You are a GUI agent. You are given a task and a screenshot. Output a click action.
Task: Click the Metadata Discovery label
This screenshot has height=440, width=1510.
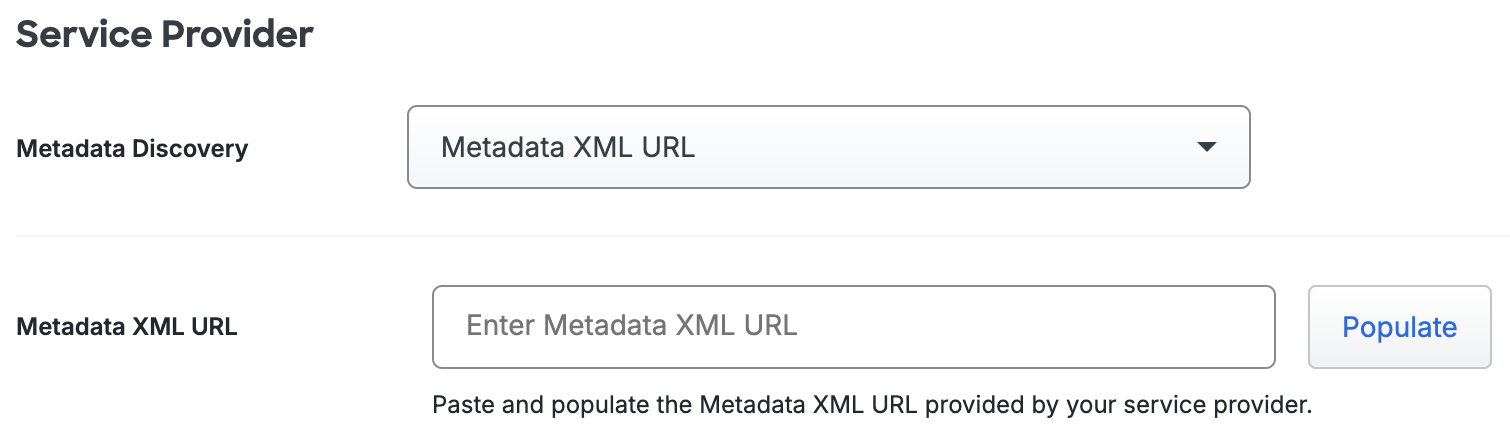click(x=132, y=149)
